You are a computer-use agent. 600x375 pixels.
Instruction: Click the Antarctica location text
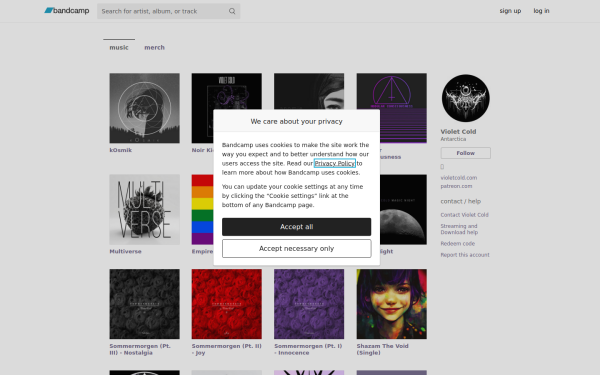453,139
